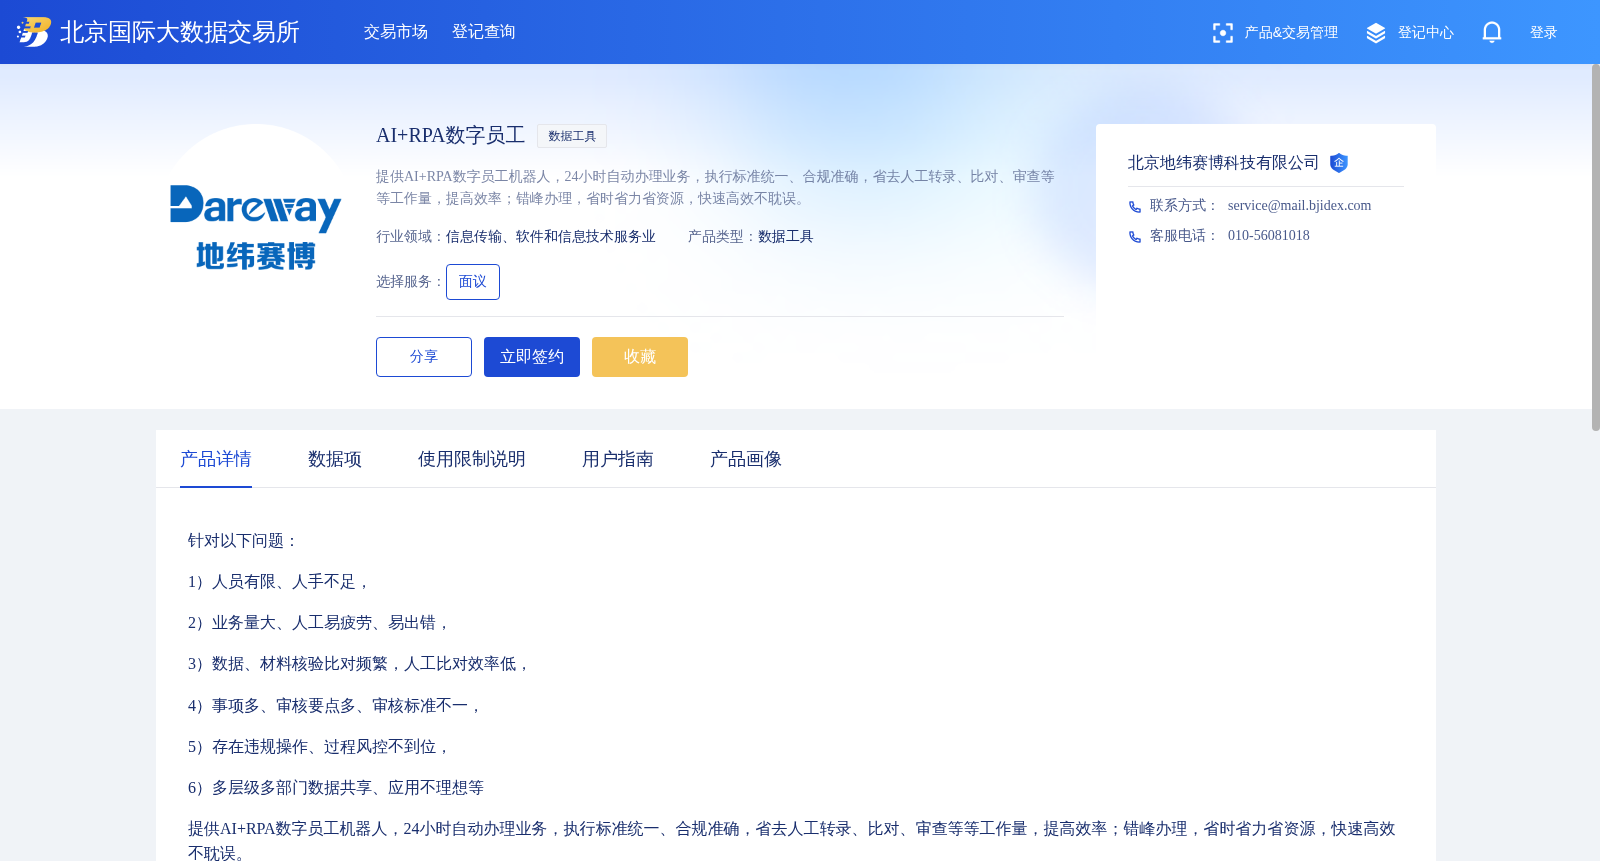
Task: Click the page vertical scrollbar thumb
Action: [x=1596, y=247]
